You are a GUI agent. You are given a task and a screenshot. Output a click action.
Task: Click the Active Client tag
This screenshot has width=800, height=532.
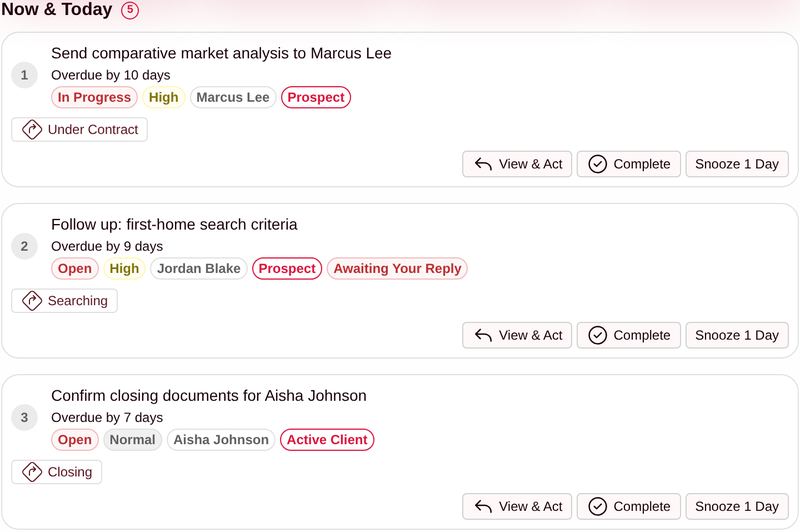click(x=327, y=440)
